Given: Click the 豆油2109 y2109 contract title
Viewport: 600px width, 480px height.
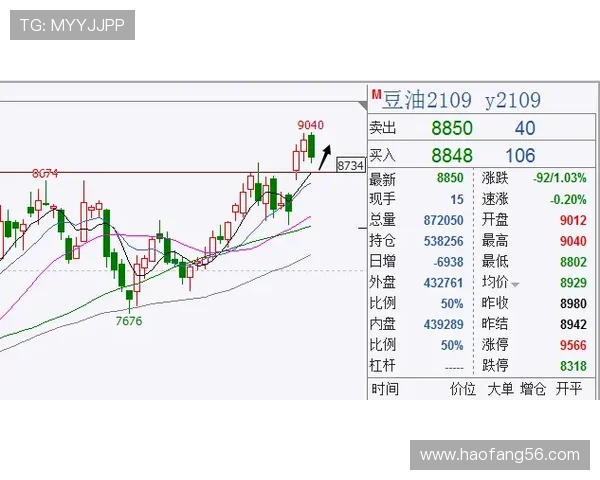Looking at the screenshot, I should click(462, 100).
